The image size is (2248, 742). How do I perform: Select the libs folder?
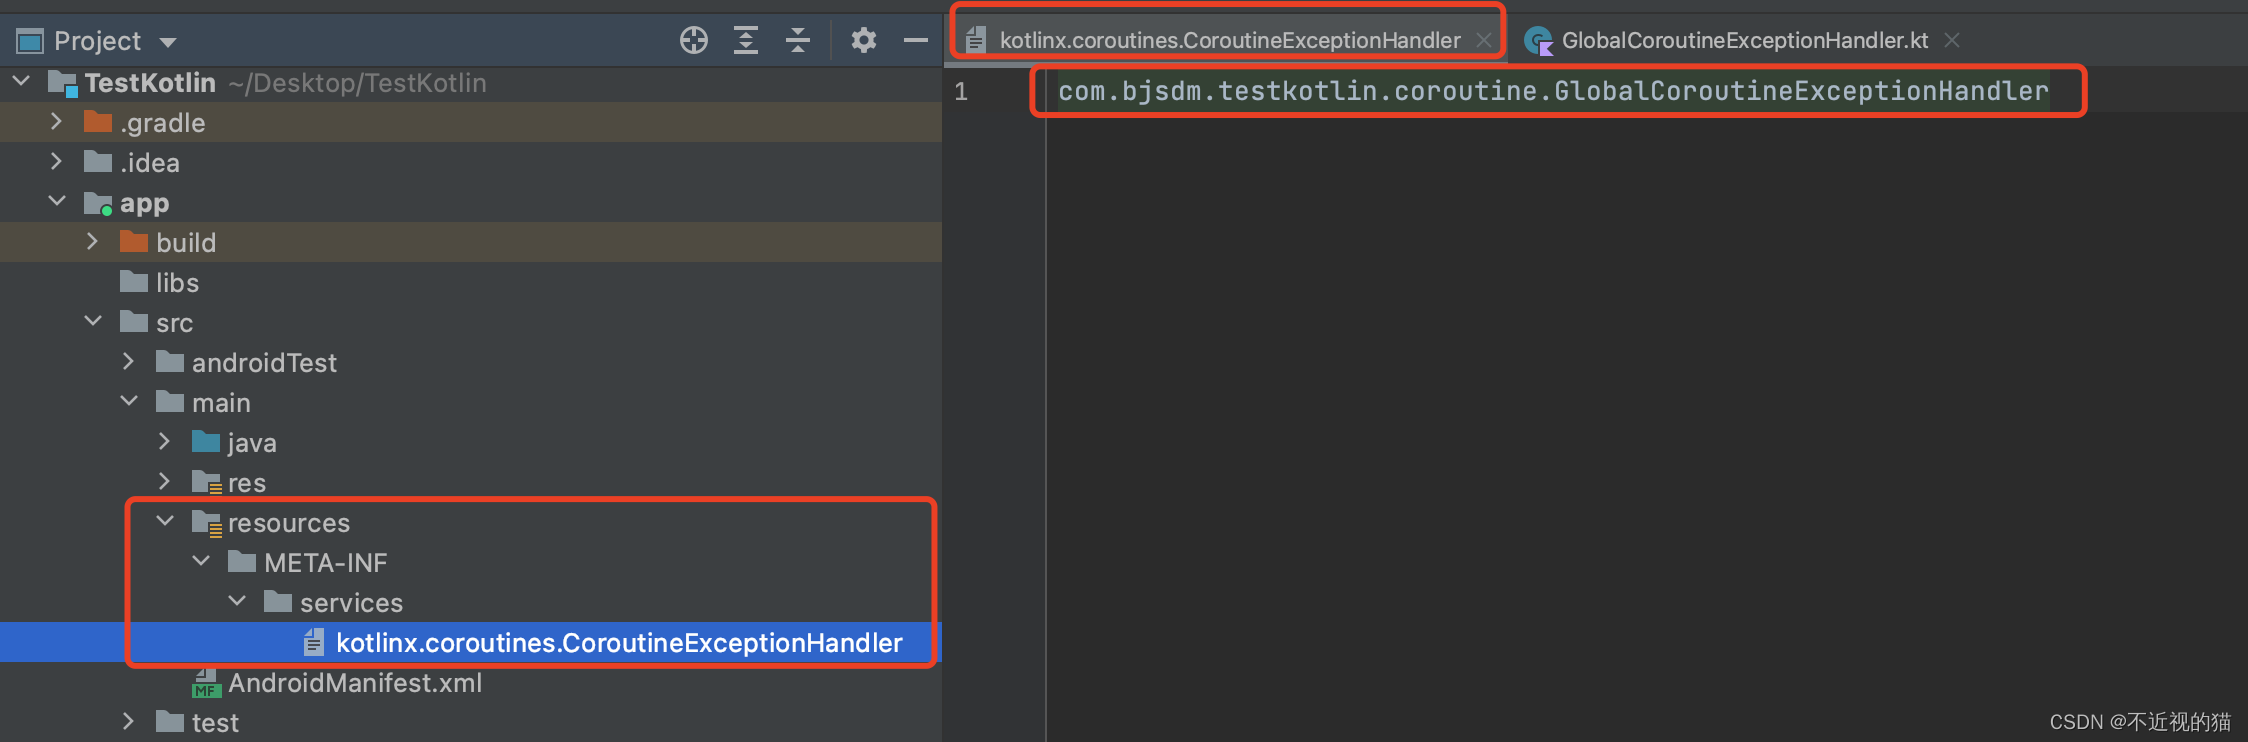tap(471, 282)
